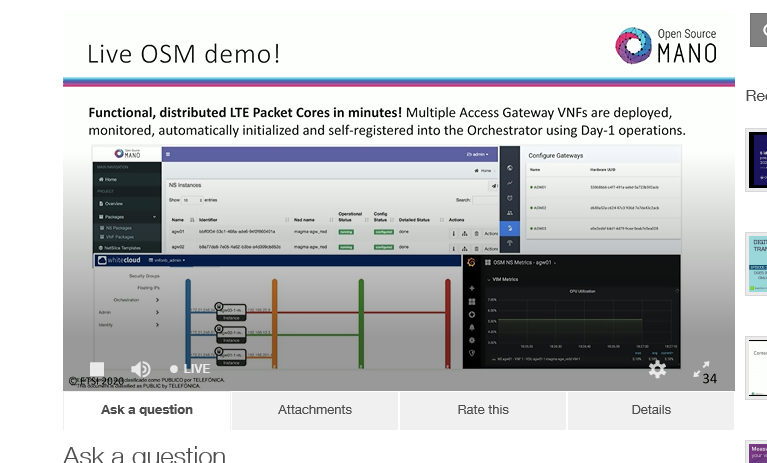Click the Grafana logo icon
Viewport: 767px width, 463px height.
(472, 263)
